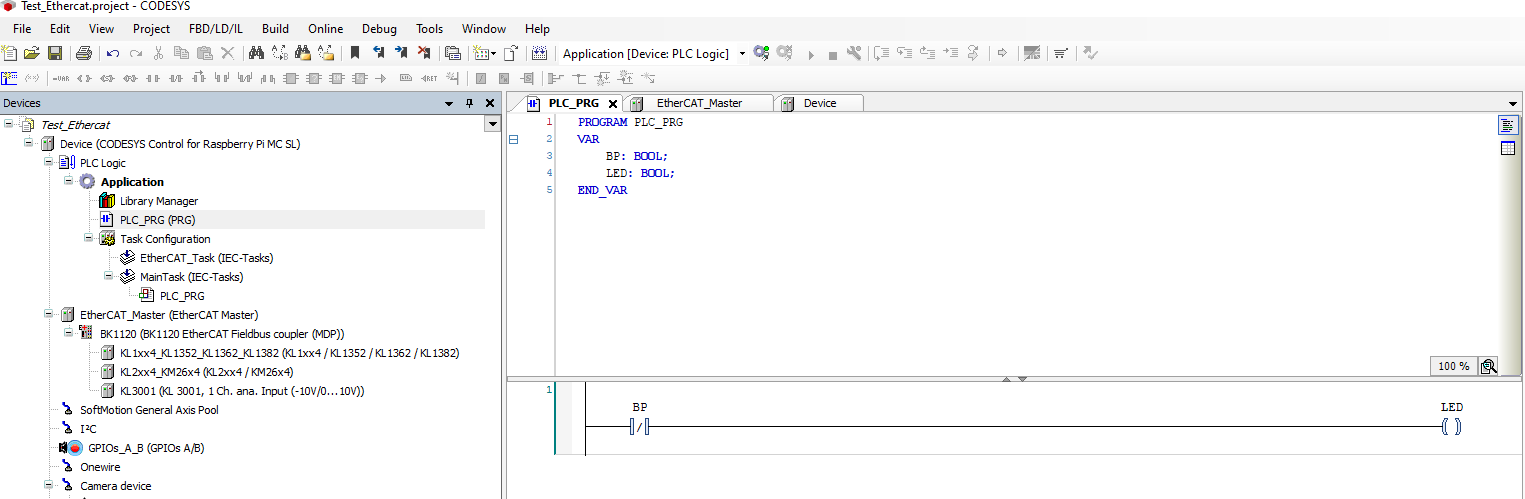Click the Open project folder icon
1525x499 pixels.
(32, 53)
